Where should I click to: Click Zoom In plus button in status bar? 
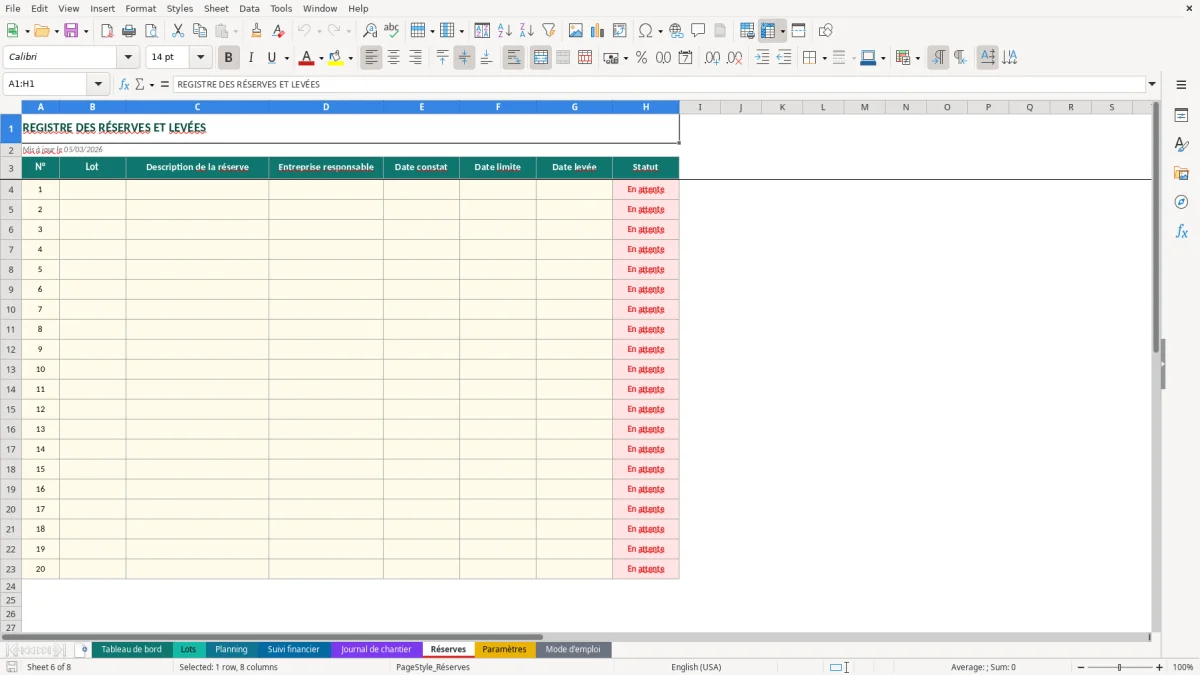pyautogui.click(x=1159, y=667)
